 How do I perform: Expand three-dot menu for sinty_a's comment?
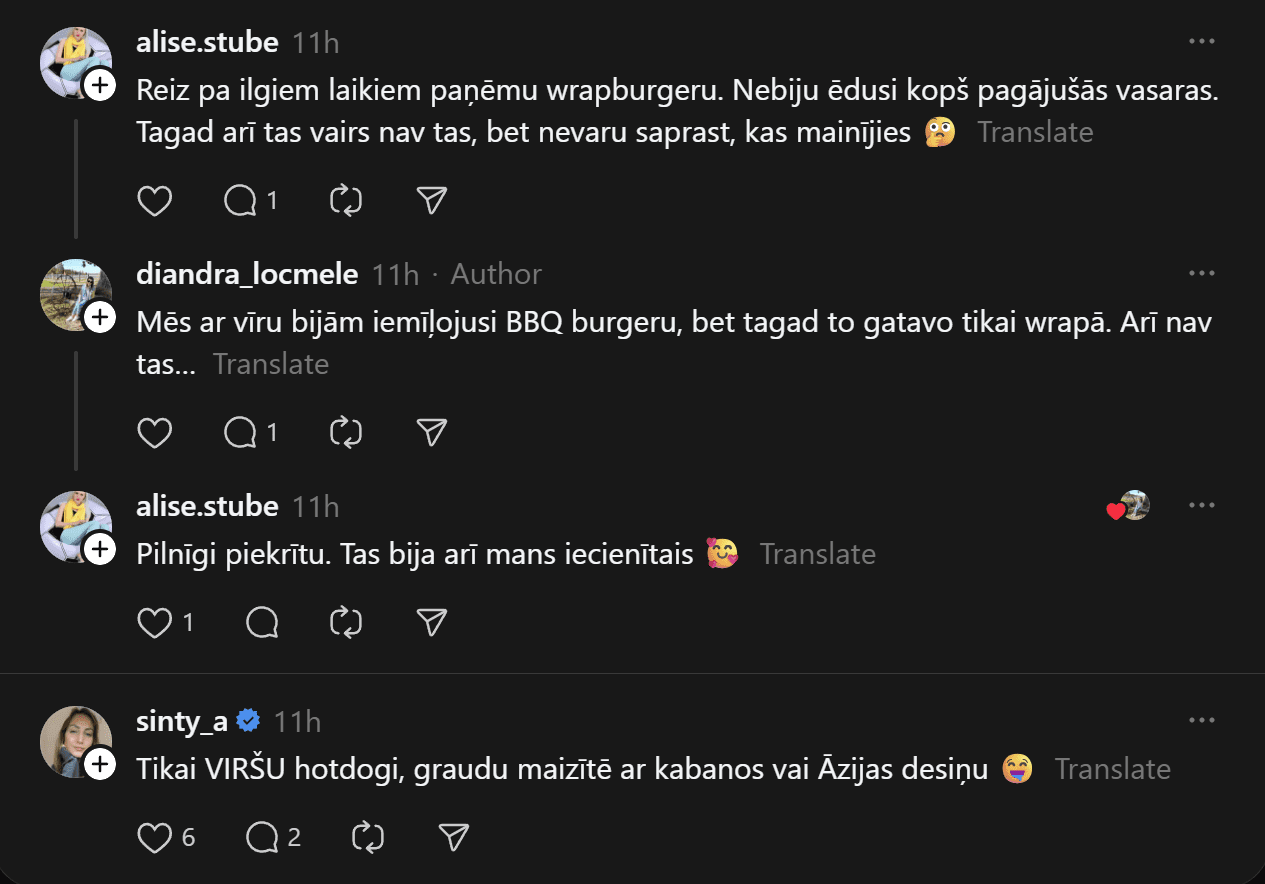pos(1201,720)
